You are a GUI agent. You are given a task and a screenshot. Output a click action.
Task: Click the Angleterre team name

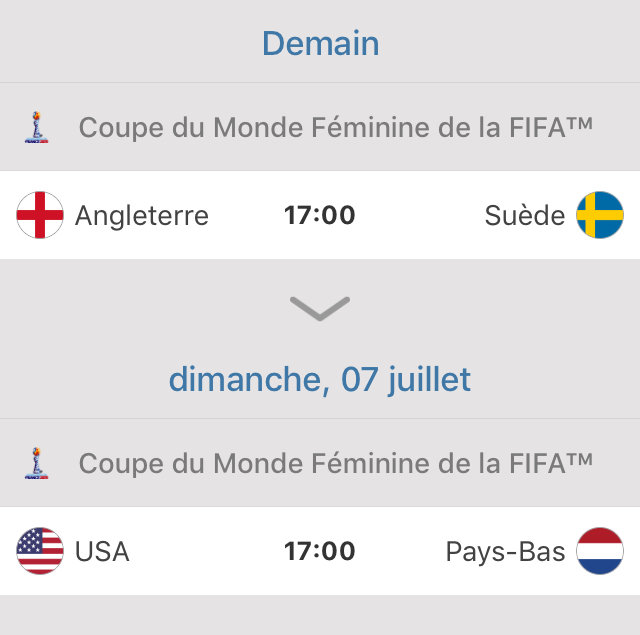(142, 215)
